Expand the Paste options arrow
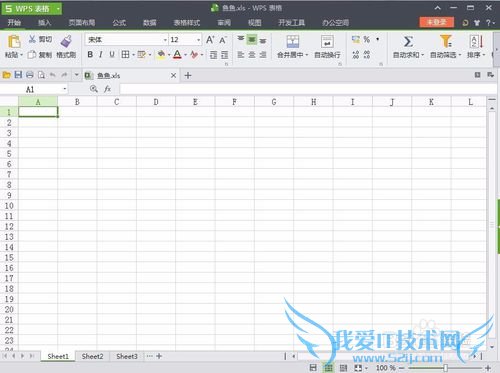The height and width of the screenshot is (373, 500). coord(21,55)
